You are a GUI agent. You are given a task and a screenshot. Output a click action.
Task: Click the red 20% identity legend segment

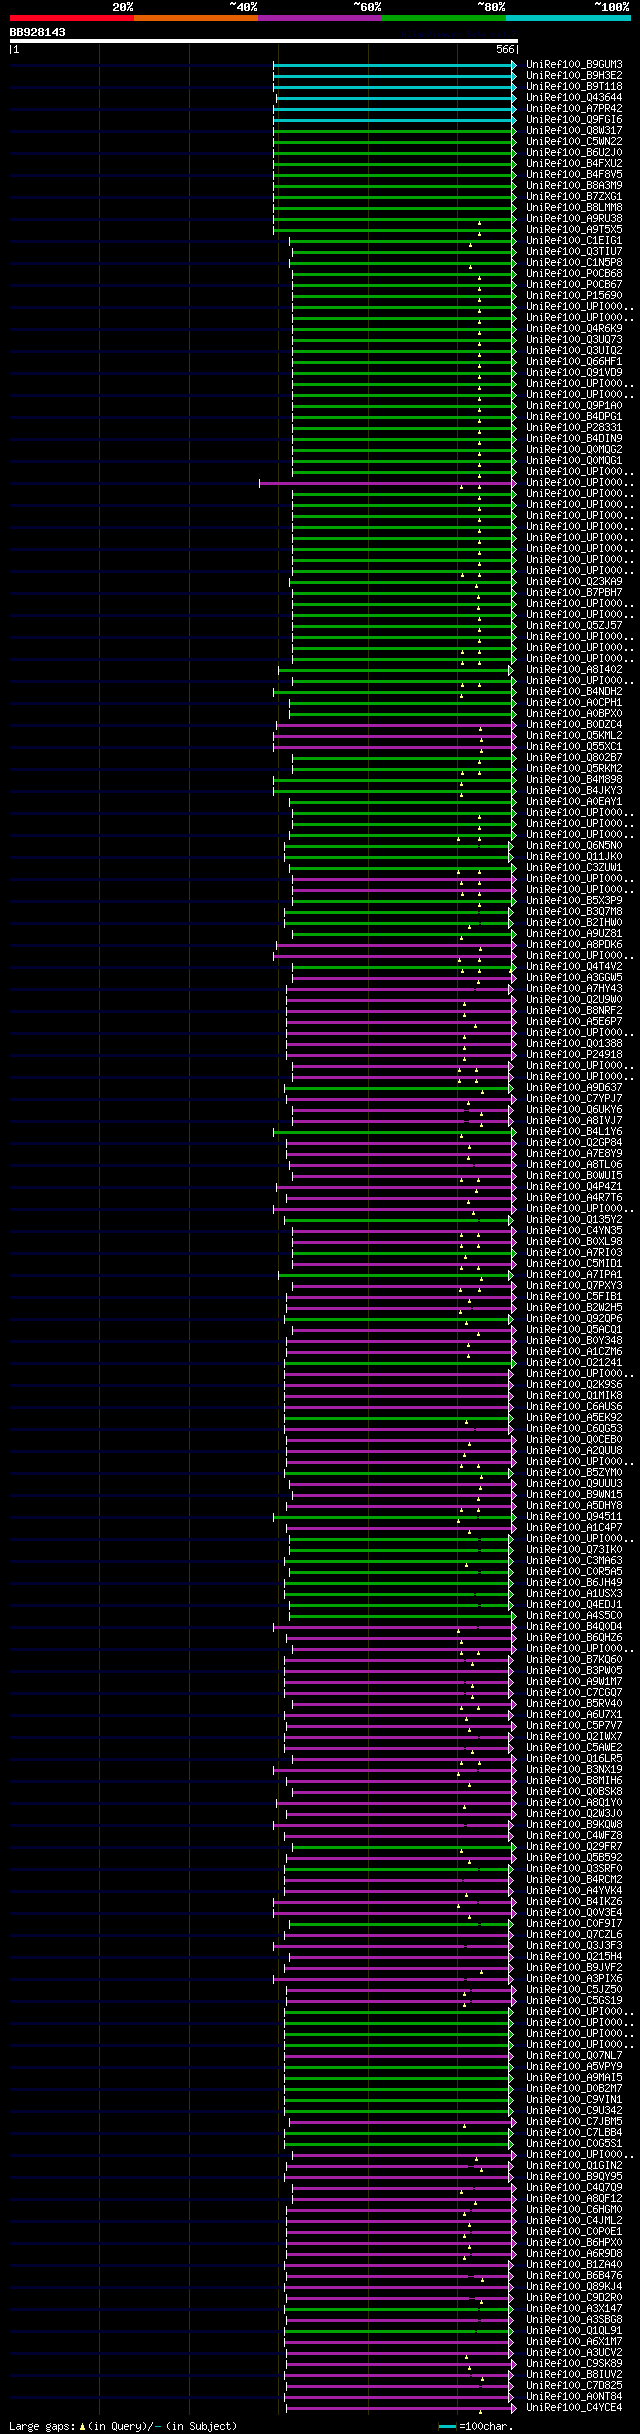click(71, 18)
